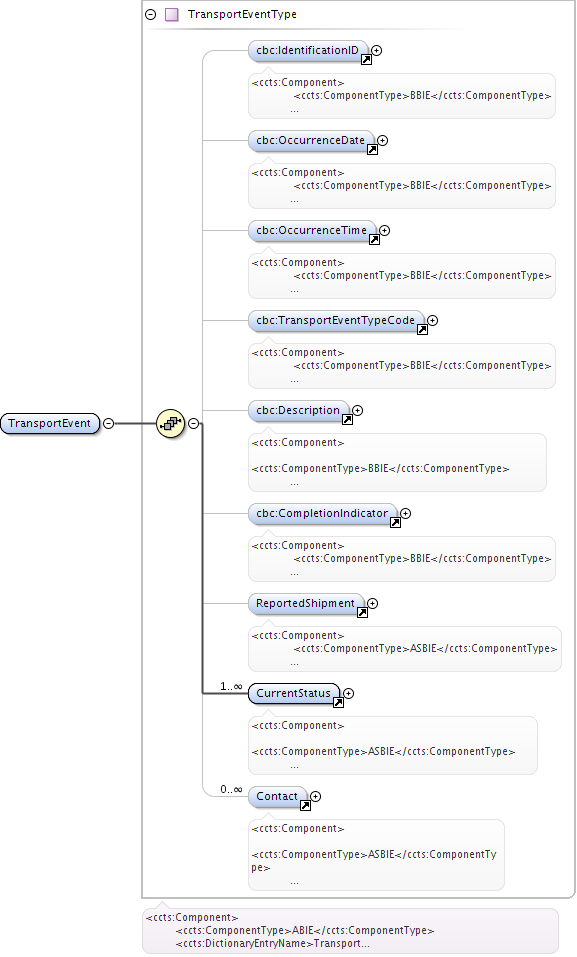The height and width of the screenshot is (957, 577).
Task: Follow reference arrow on Contact element
Action: [305, 806]
